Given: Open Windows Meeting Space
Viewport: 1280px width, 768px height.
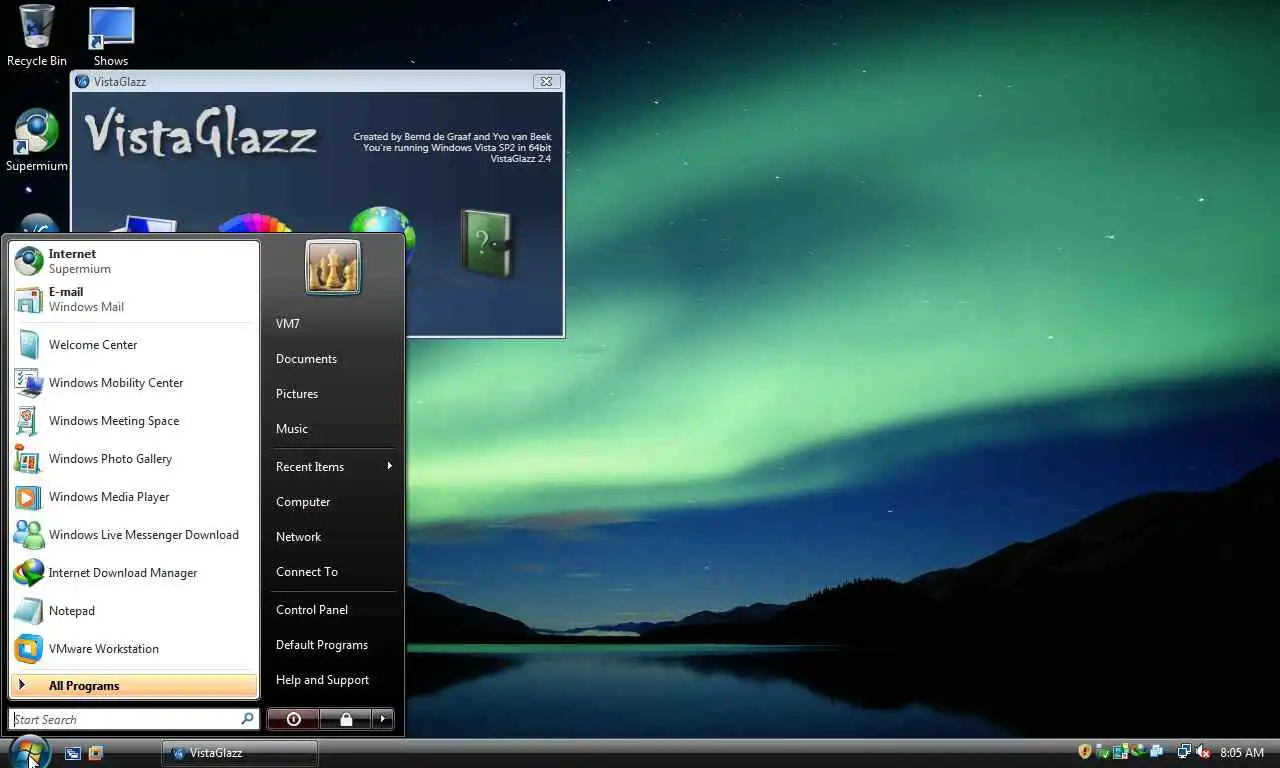Looking at the screenshot, I should tap(134, 421).
